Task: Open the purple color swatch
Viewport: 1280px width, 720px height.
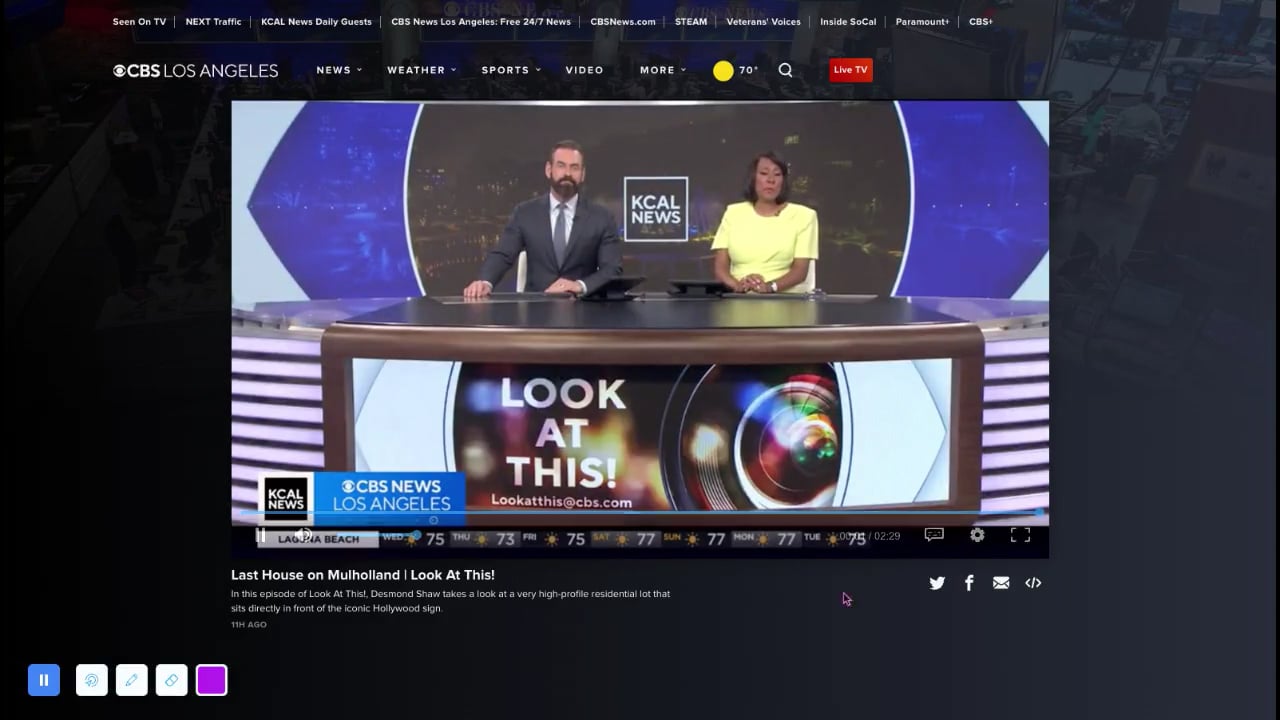Action: click(212, 680)
